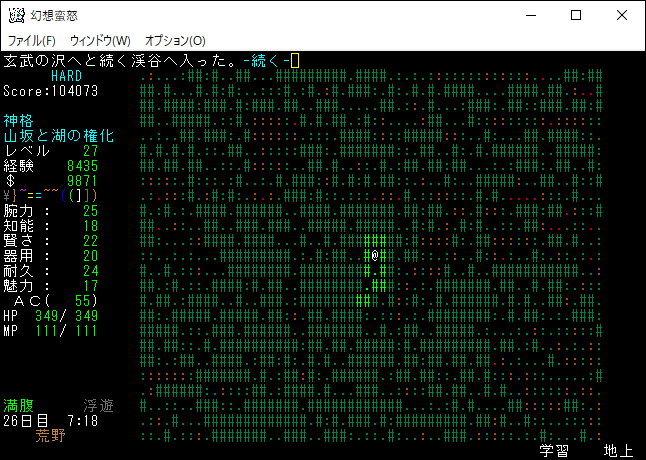Click the 満腹 hunger status indicator
646x460 pixels.
coord(18,406)
